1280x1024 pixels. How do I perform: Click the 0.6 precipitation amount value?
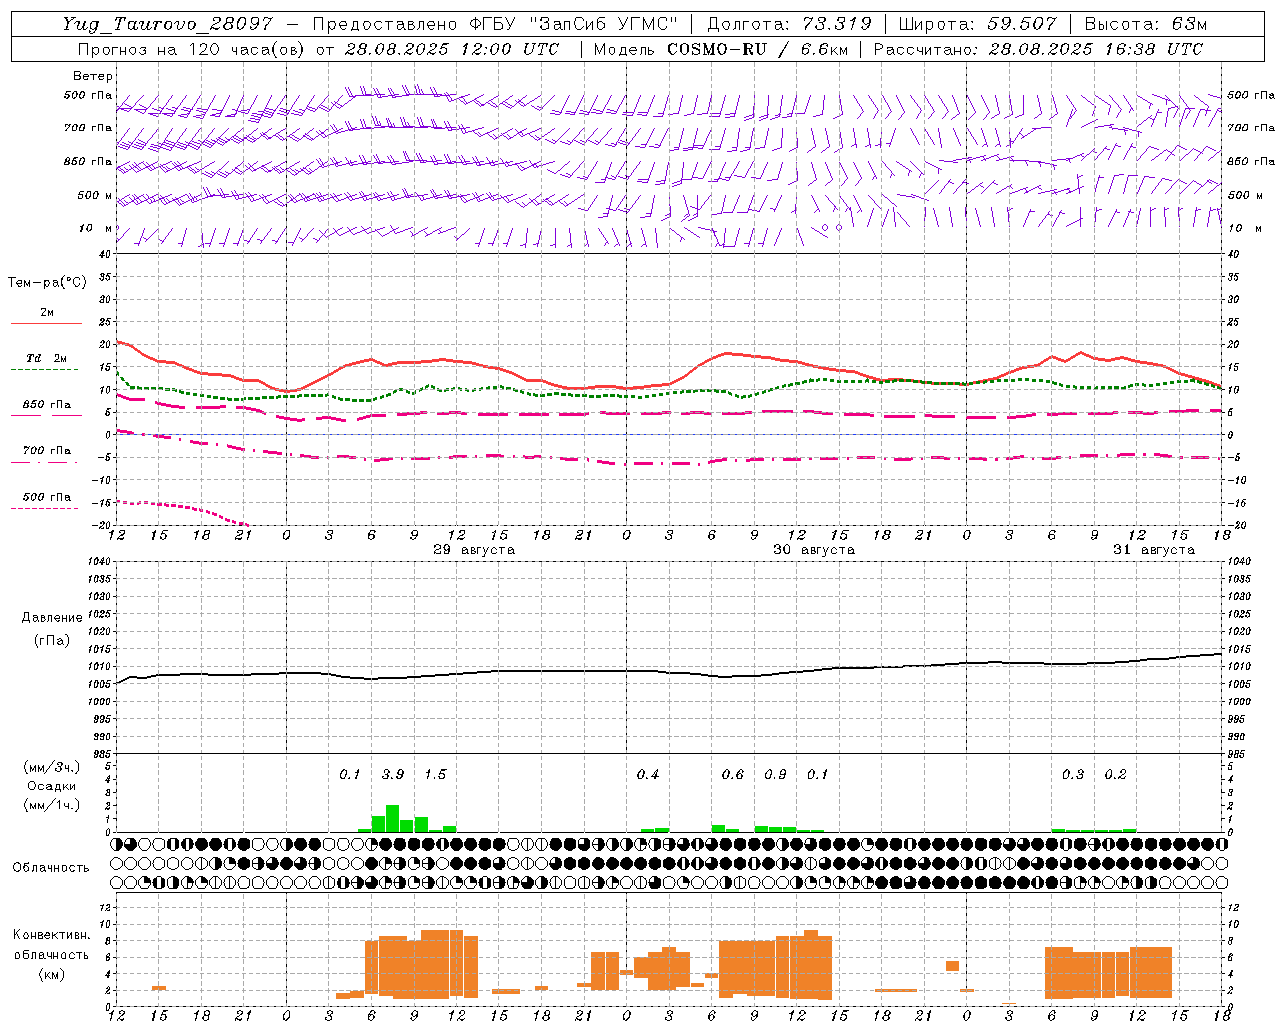(x=733, y=775)
